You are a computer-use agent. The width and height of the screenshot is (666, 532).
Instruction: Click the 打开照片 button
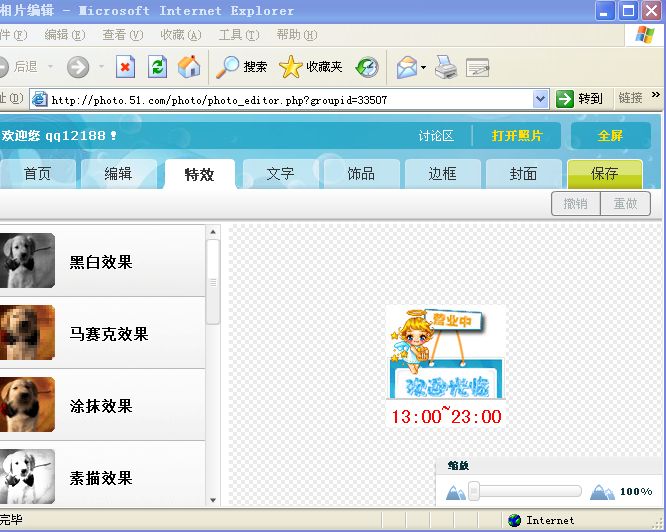coord(517,135)
